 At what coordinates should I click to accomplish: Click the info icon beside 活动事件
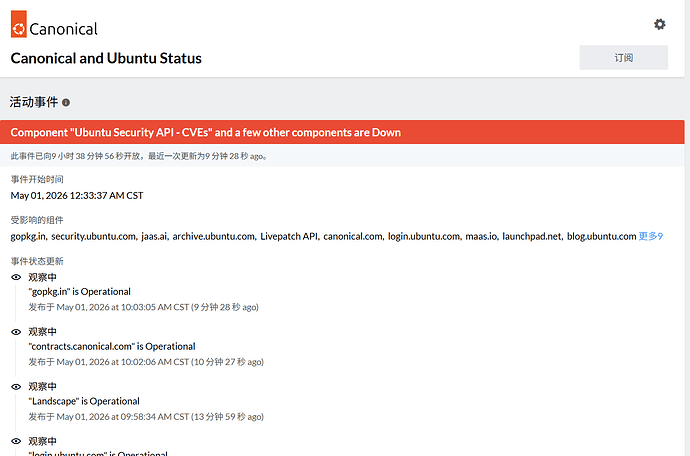pyautogui.click(x=66, y=103)
